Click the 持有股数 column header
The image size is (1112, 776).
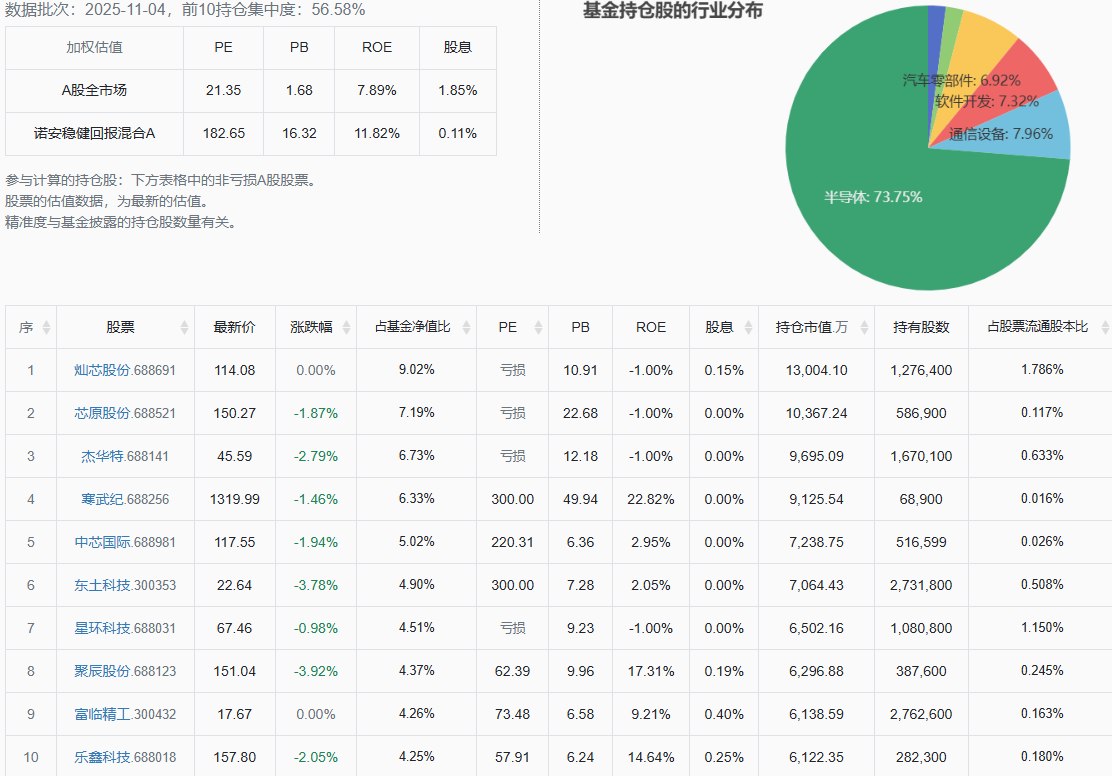pos(921,327)
